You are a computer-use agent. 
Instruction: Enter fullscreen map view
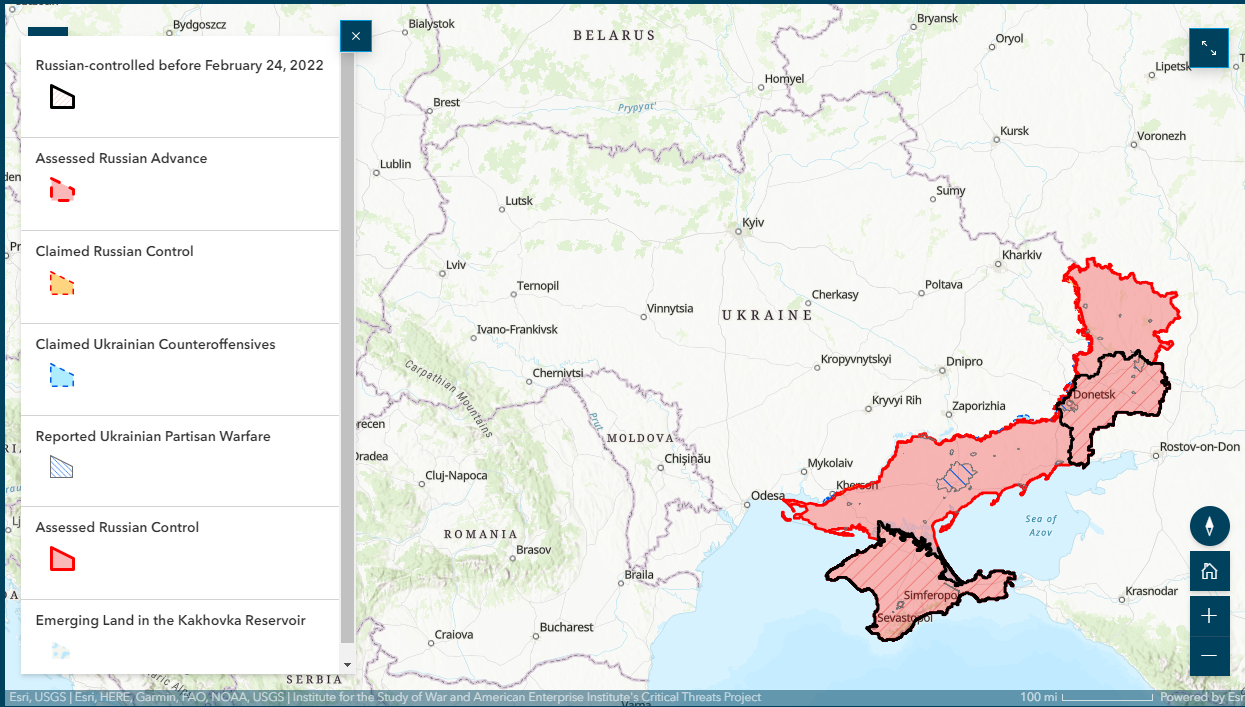click(1209, 48)
